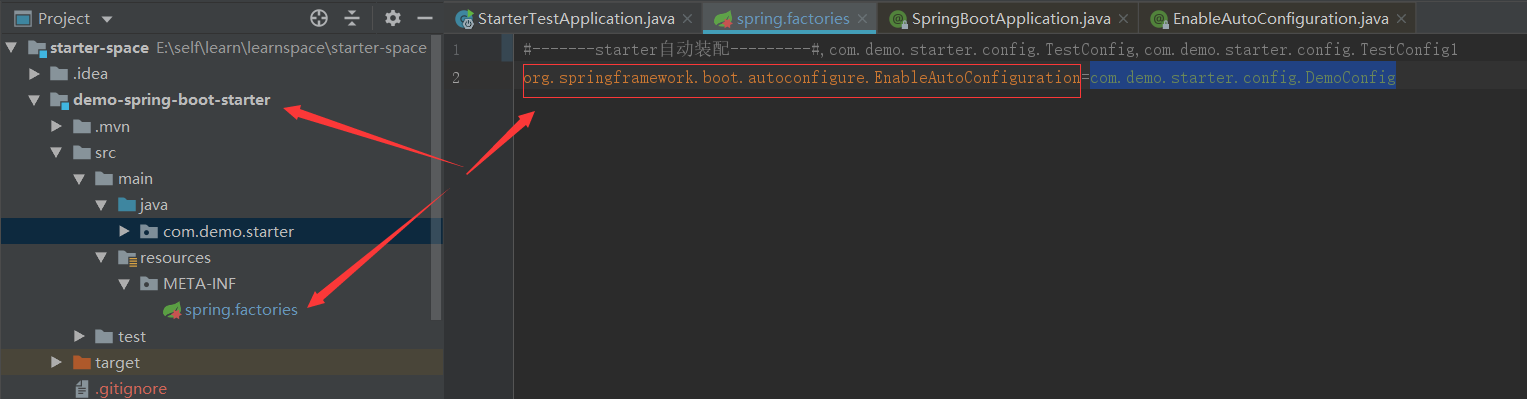This screenshot has height=399, width=1527.
Task: Collapse the src folder
Action: [x=56, y=153]
